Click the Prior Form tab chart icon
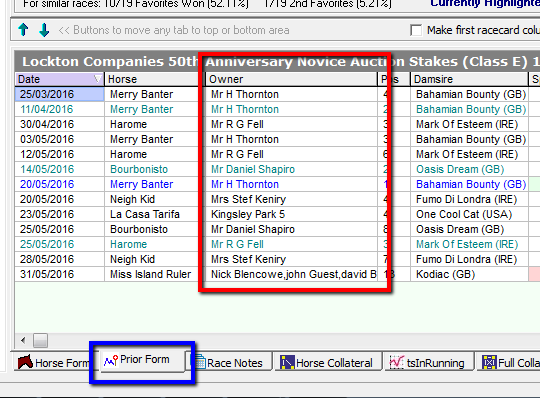The image size is (540, 398). [x=111, y=360]
